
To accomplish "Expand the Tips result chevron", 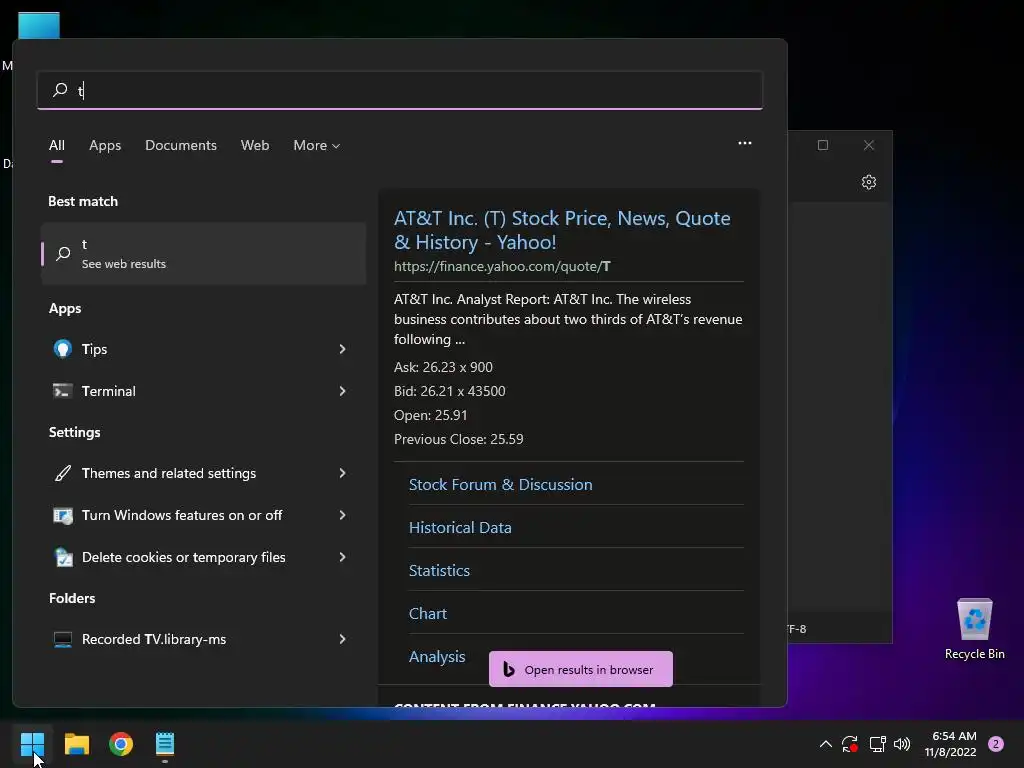I will point(342,349).
